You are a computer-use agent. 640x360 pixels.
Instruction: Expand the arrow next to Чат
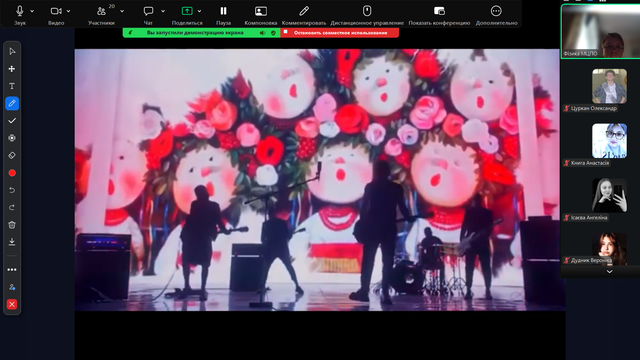click(x=163, y=11)
